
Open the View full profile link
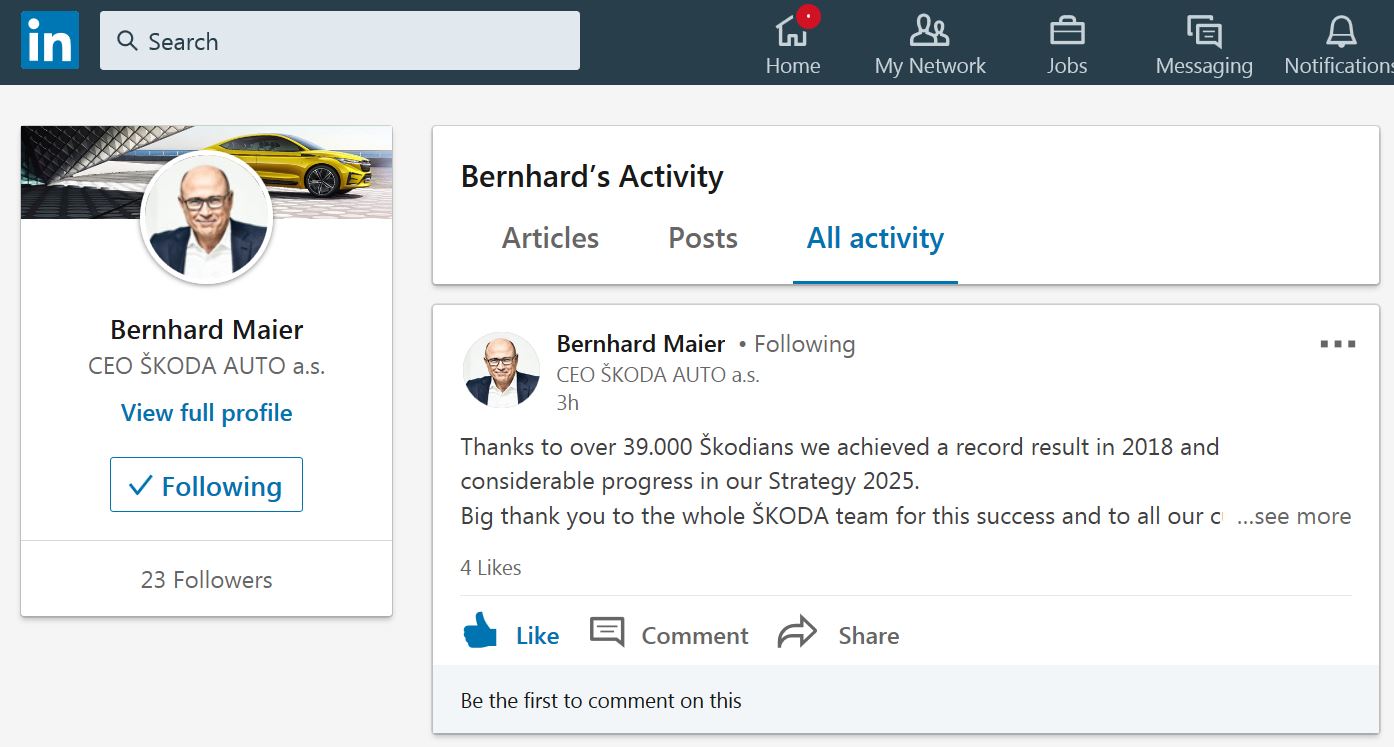point(207,413)
